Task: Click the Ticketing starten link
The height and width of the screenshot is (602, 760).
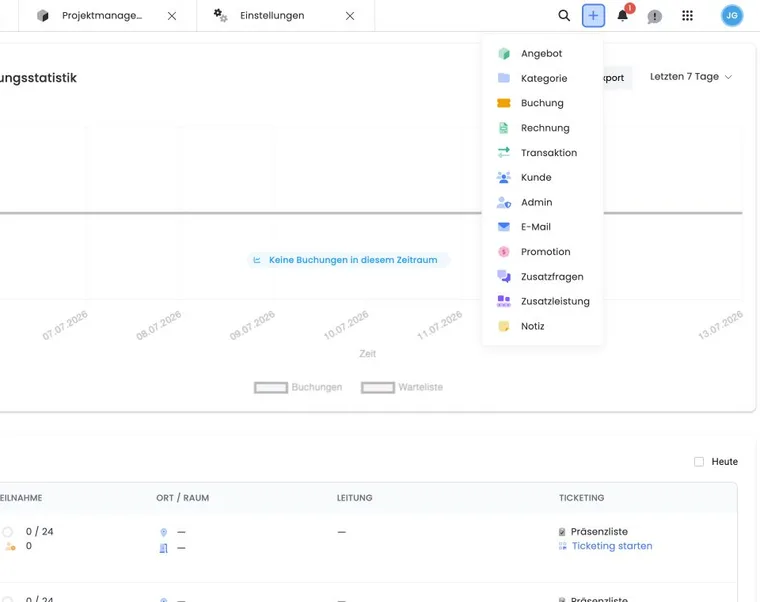Action: coord(612,546)
